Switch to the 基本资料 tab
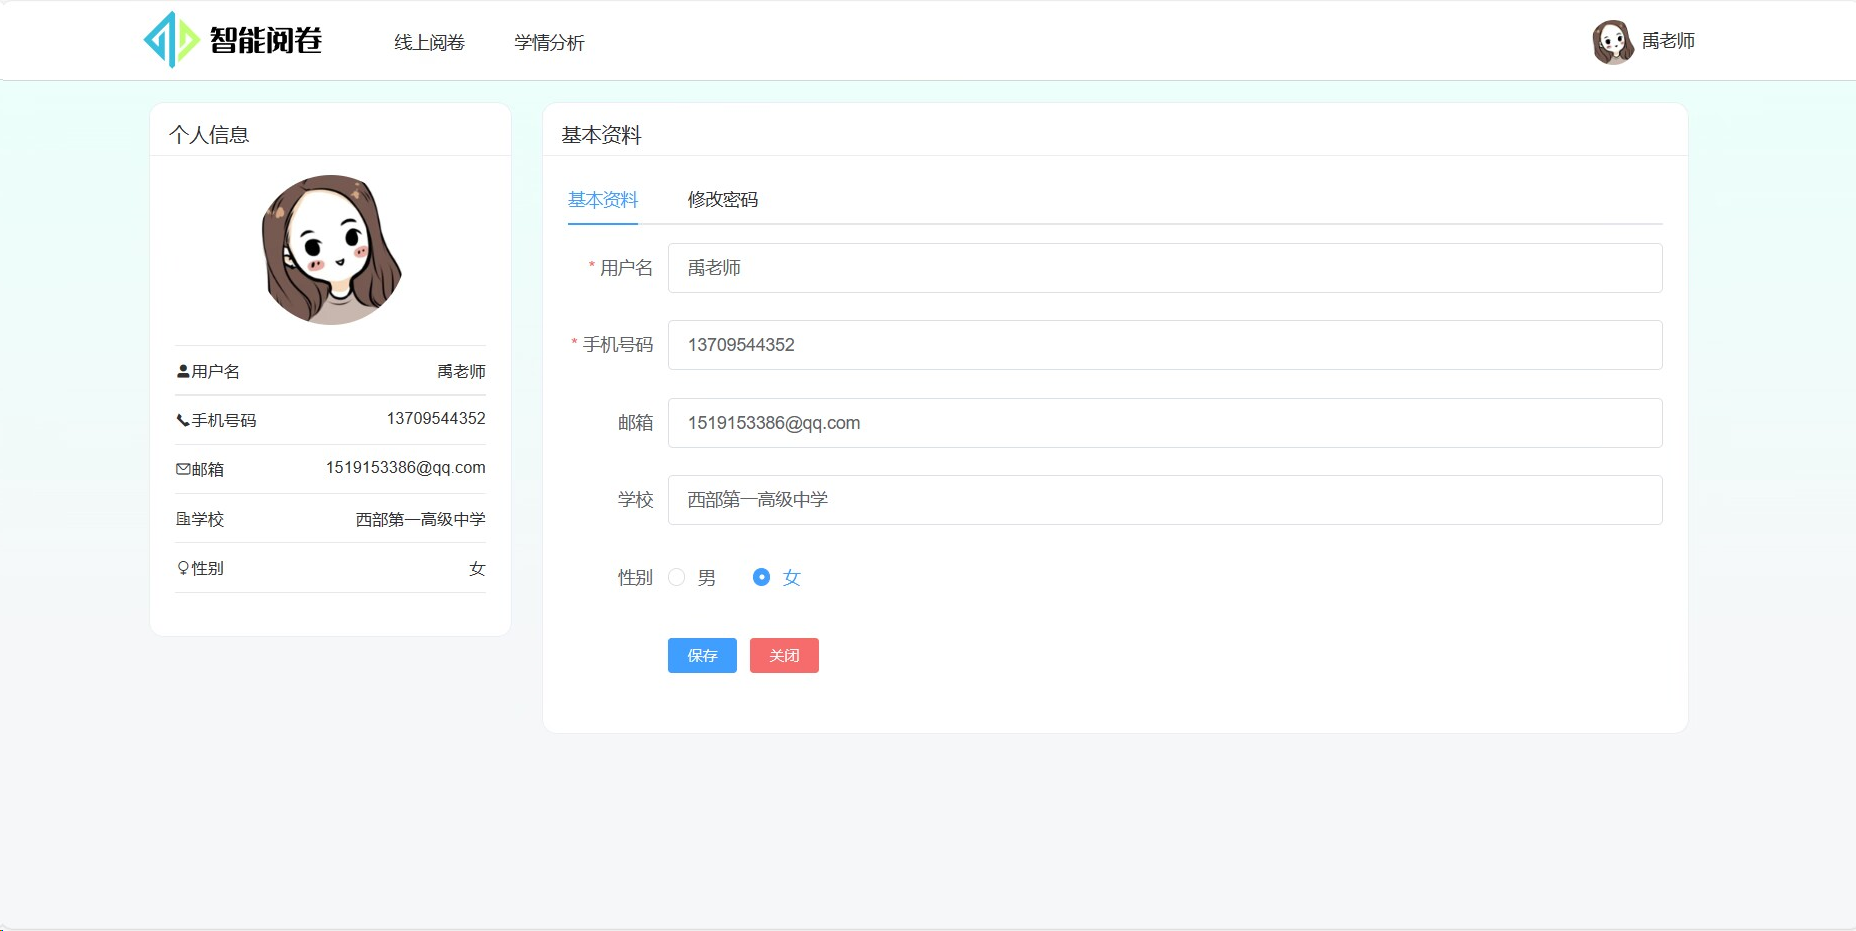This screenshot has height=931, width=1856. point(602,199)
